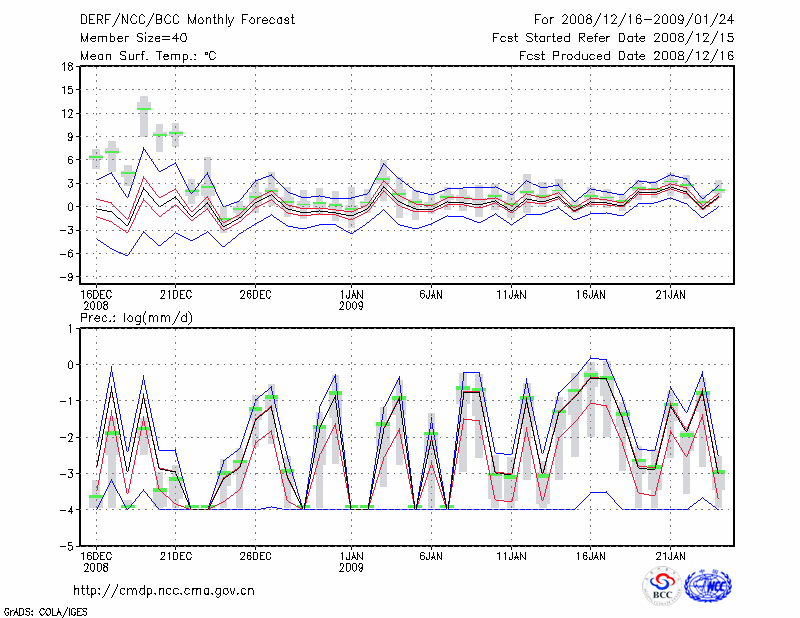Image resolution: width=800 pixels, height=618 pixels.
Task: Click the 11JAN label under precipitation chart
Action: 511,554
